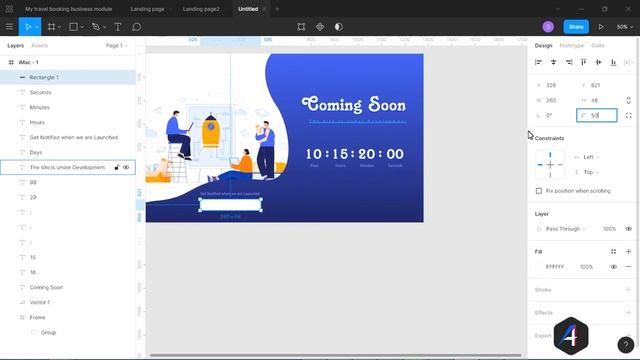Click the white fill color swatch
This screenshot has height=360, width=640.
tap(539, 267)
